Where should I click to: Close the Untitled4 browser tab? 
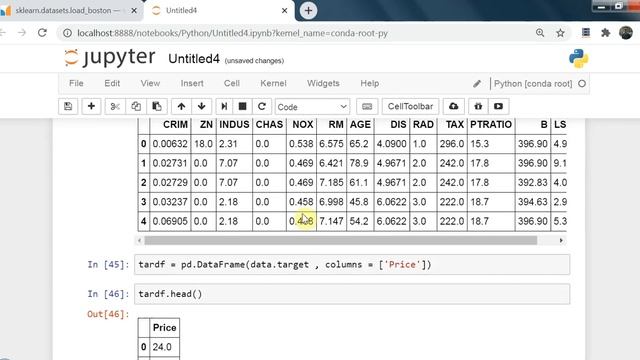[x=284, y=11]
